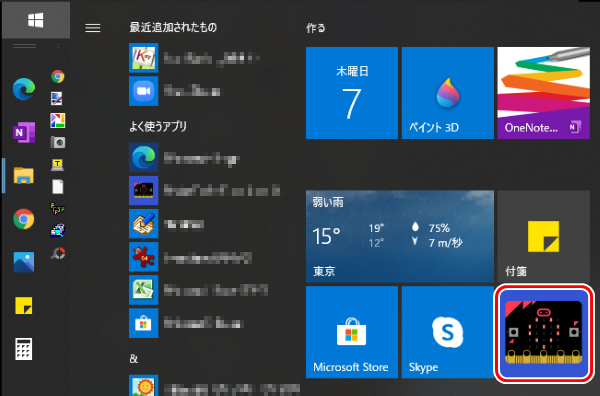Open the calendar tile showing 木曜日 7
The image size is (600, 396).
click(x=352, y=93)
